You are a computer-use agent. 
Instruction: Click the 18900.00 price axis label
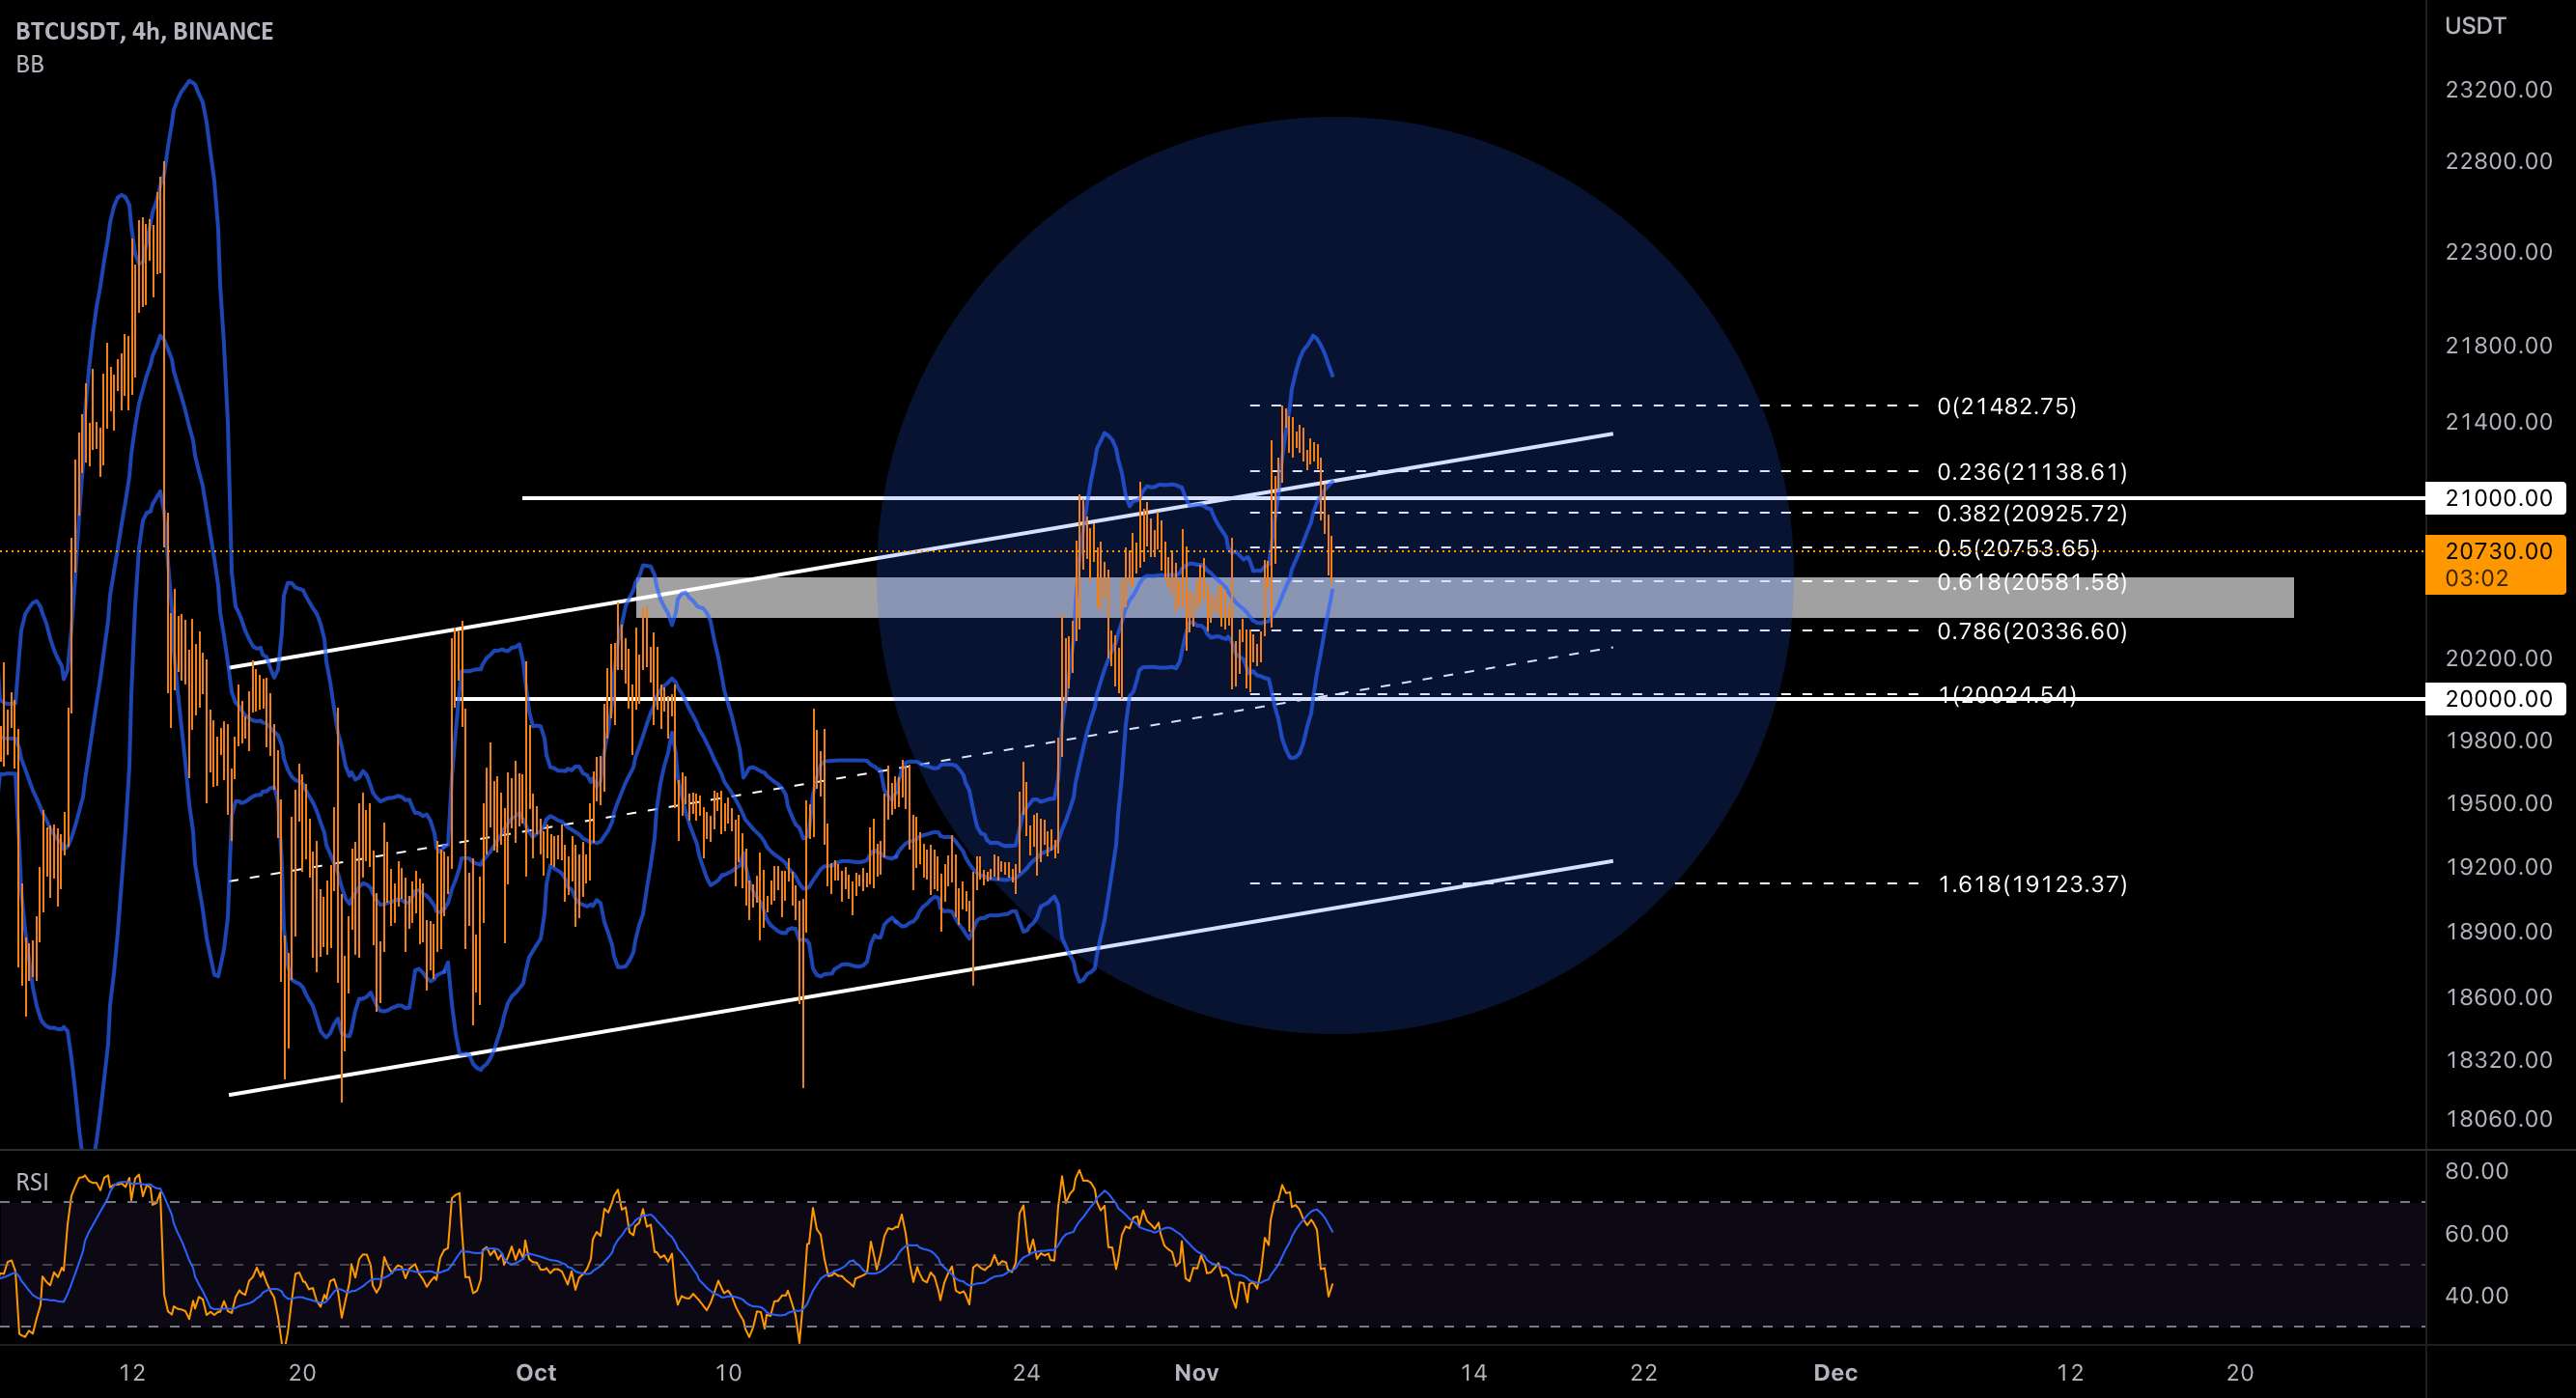pos(2499,932)
